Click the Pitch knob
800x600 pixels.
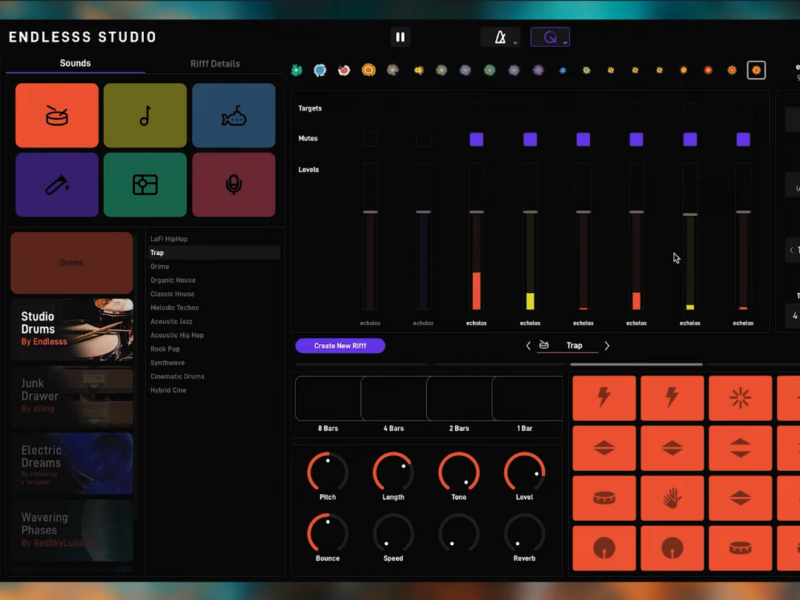click(327, 472)
